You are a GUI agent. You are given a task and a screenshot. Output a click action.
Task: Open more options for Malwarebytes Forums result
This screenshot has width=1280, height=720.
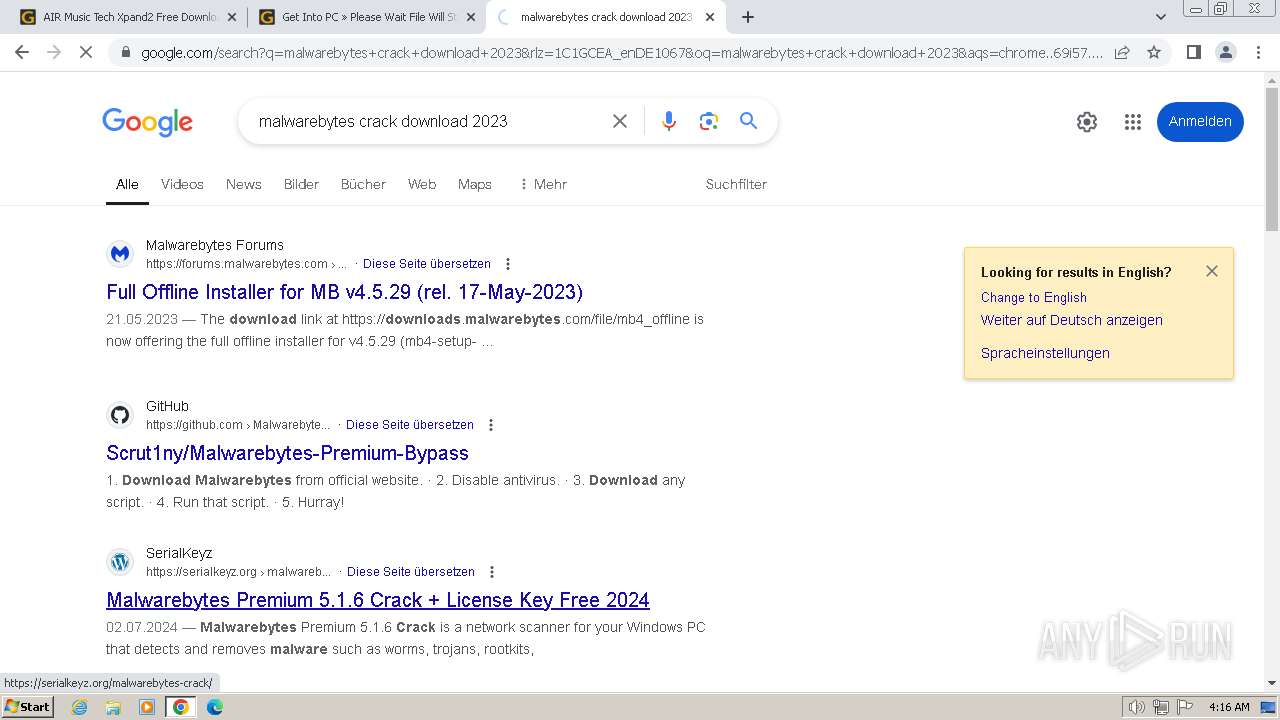coord(508,264)
